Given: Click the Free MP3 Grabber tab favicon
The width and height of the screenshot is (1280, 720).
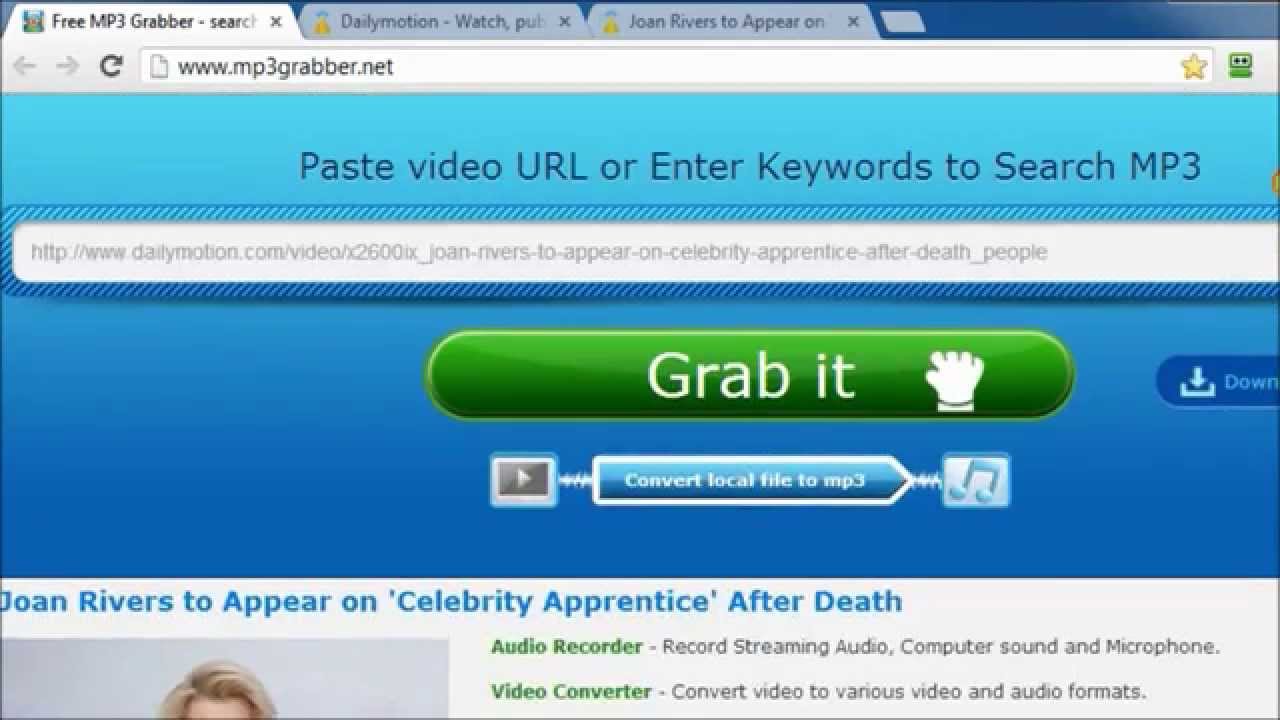Looking at the screenshot, I should [x=33, y=21].
